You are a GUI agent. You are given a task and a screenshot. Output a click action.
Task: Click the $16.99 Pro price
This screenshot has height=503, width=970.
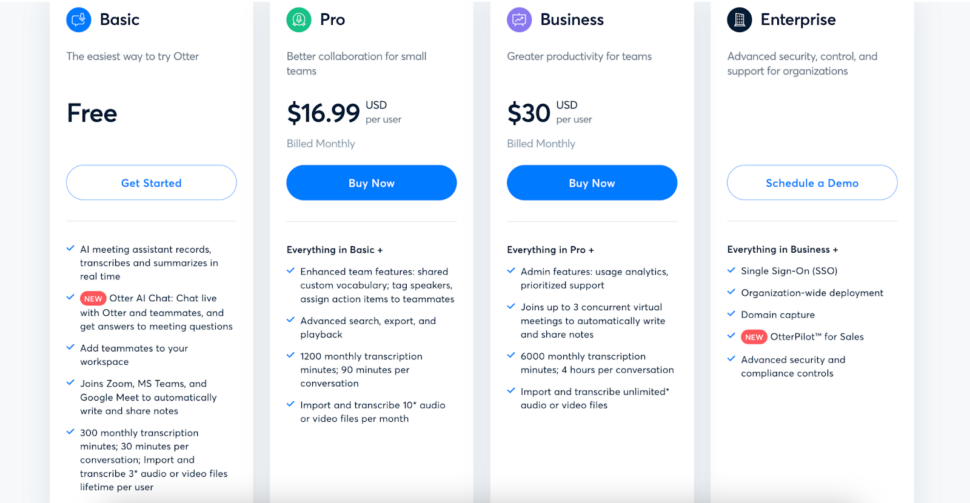[x=323, y=113]
